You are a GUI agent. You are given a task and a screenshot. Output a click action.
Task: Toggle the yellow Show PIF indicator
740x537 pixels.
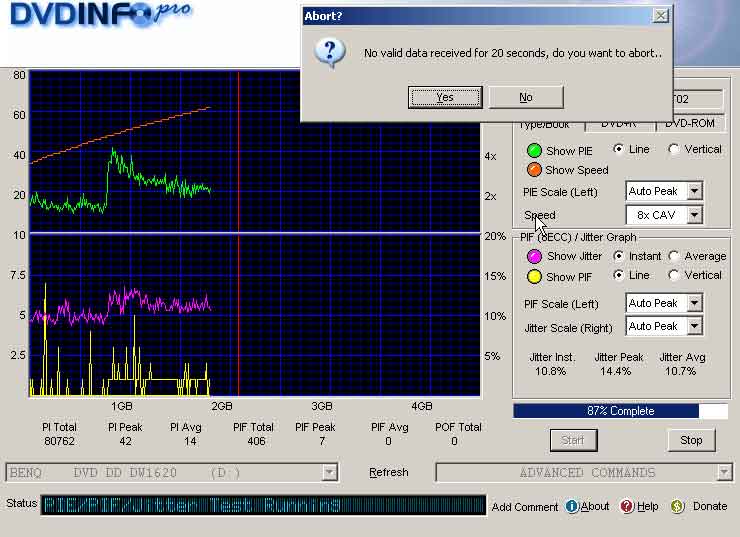pyautogui.click(x=534, y=277)
